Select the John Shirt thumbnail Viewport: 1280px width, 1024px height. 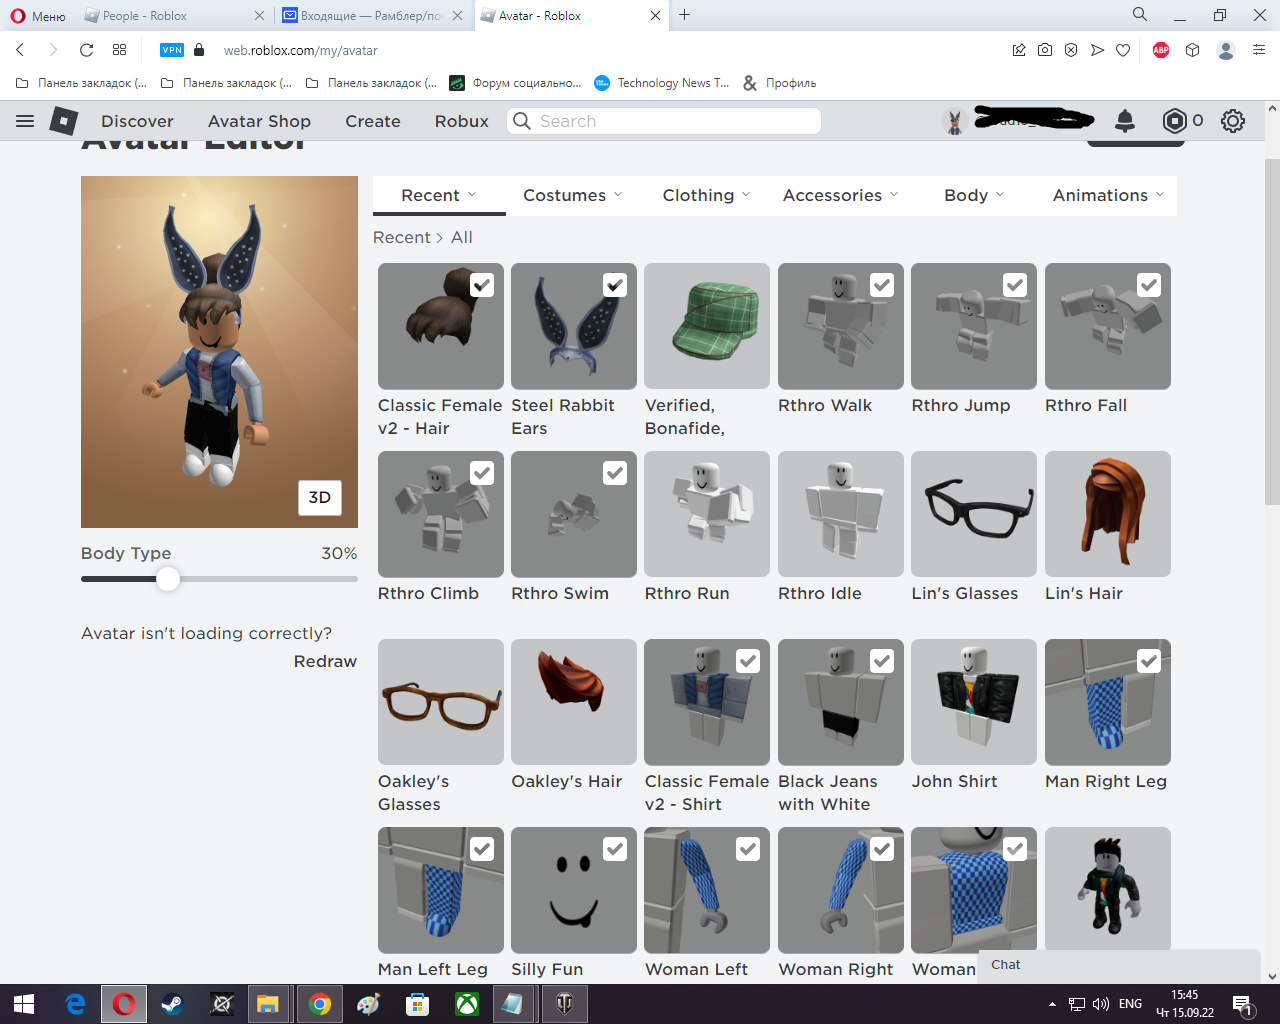(x=974, y=702)
